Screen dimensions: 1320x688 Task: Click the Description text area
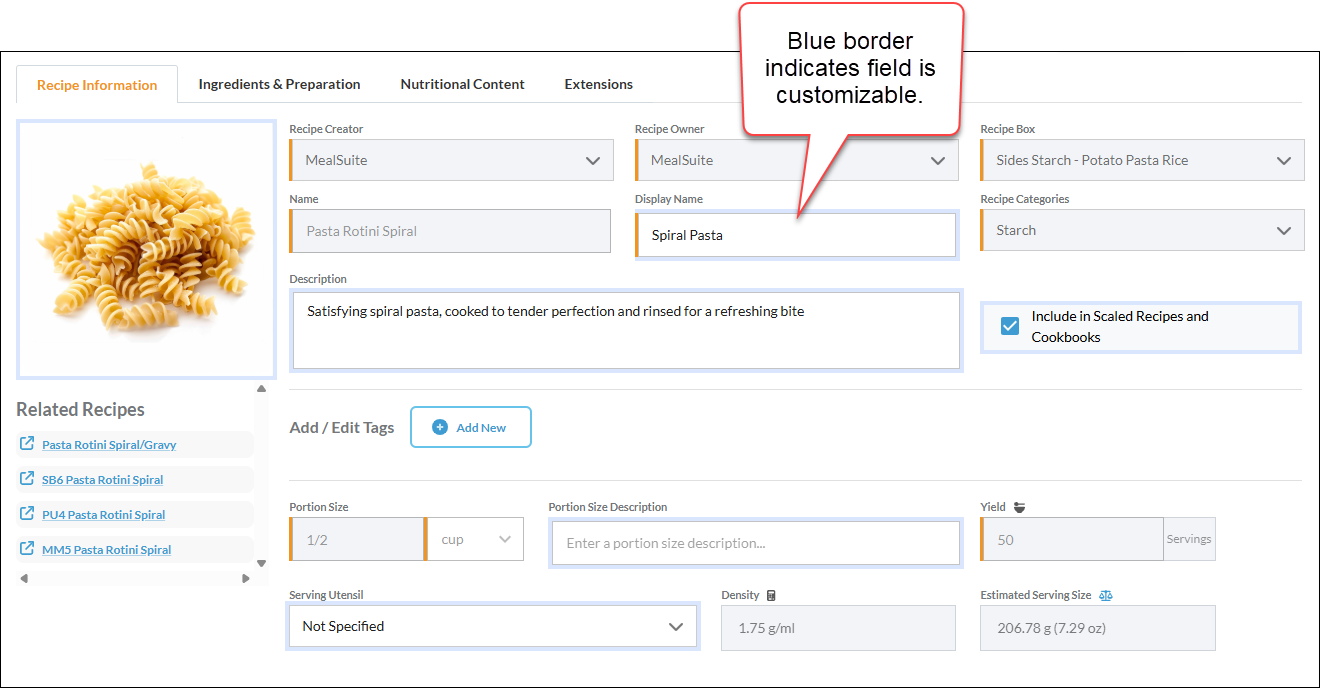(626, 330)
